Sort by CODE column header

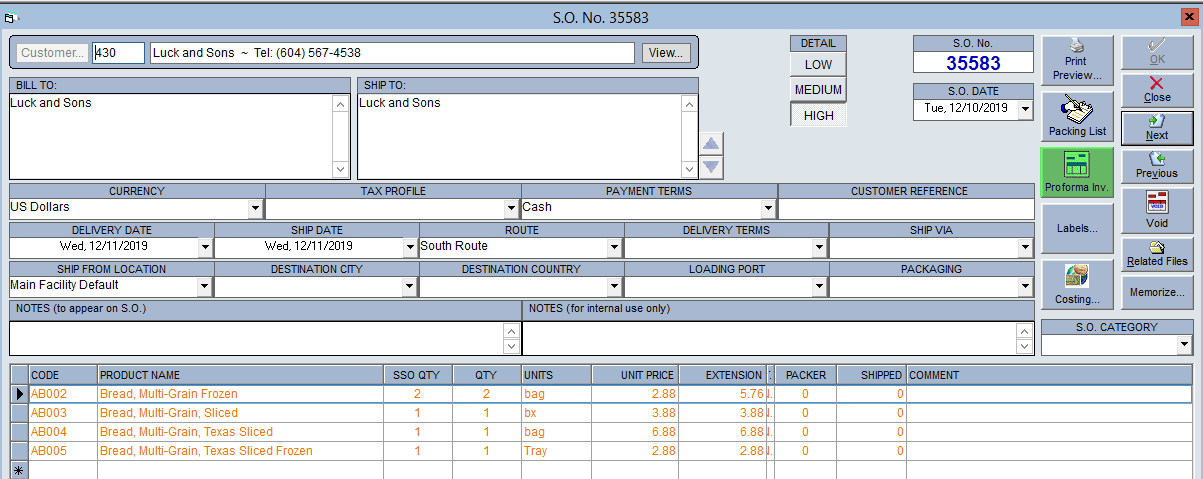point(63,375)
